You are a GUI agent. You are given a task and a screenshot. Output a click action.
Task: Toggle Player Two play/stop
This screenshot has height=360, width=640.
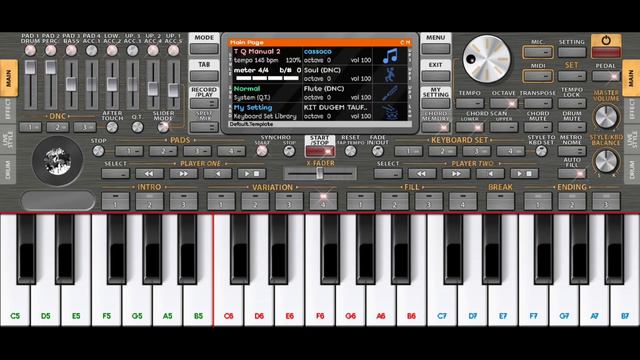[524, 173]
